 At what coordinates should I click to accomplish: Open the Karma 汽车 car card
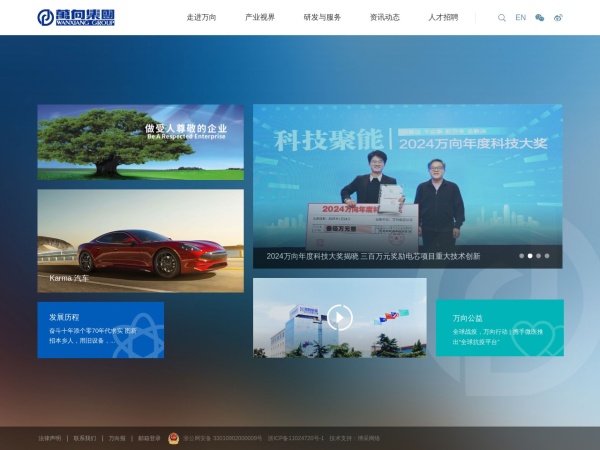pyautogui.click(x=140, y=241)
